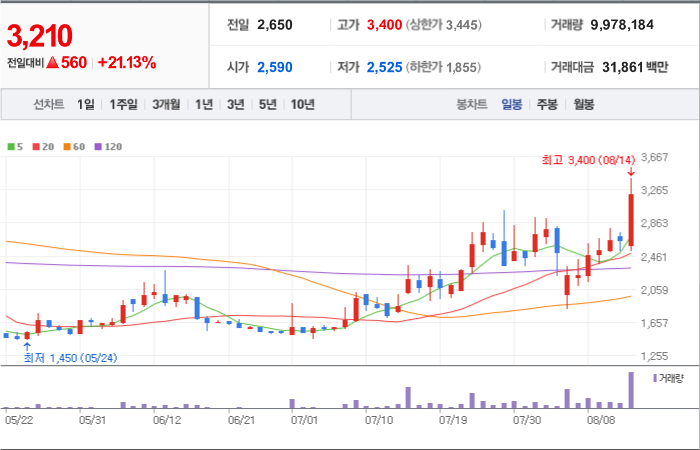Click the 3,265 price axis label
Screen dimensions: 700x450
point(654,191)
